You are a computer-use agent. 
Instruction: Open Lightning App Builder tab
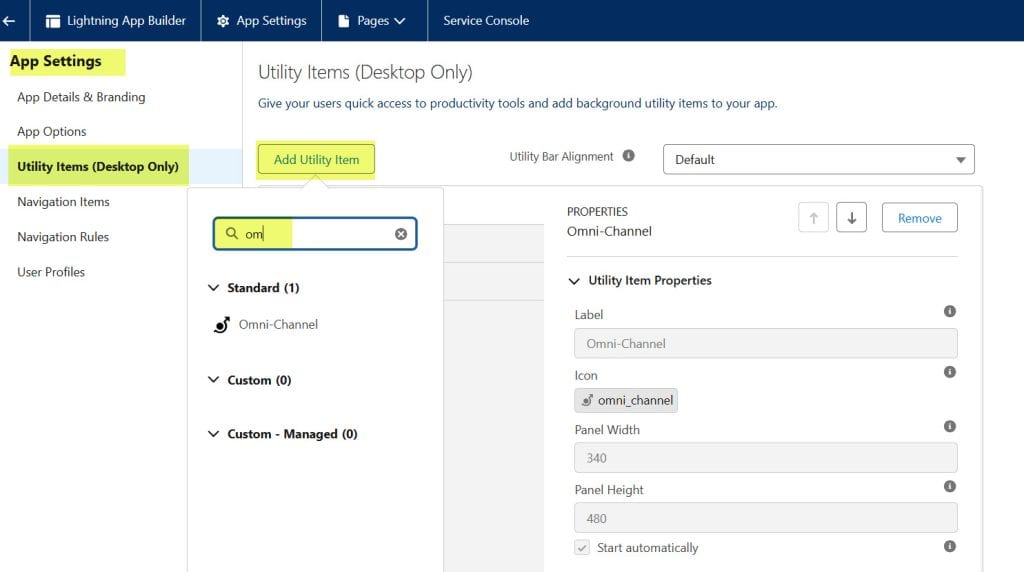(x=116, y=21)
